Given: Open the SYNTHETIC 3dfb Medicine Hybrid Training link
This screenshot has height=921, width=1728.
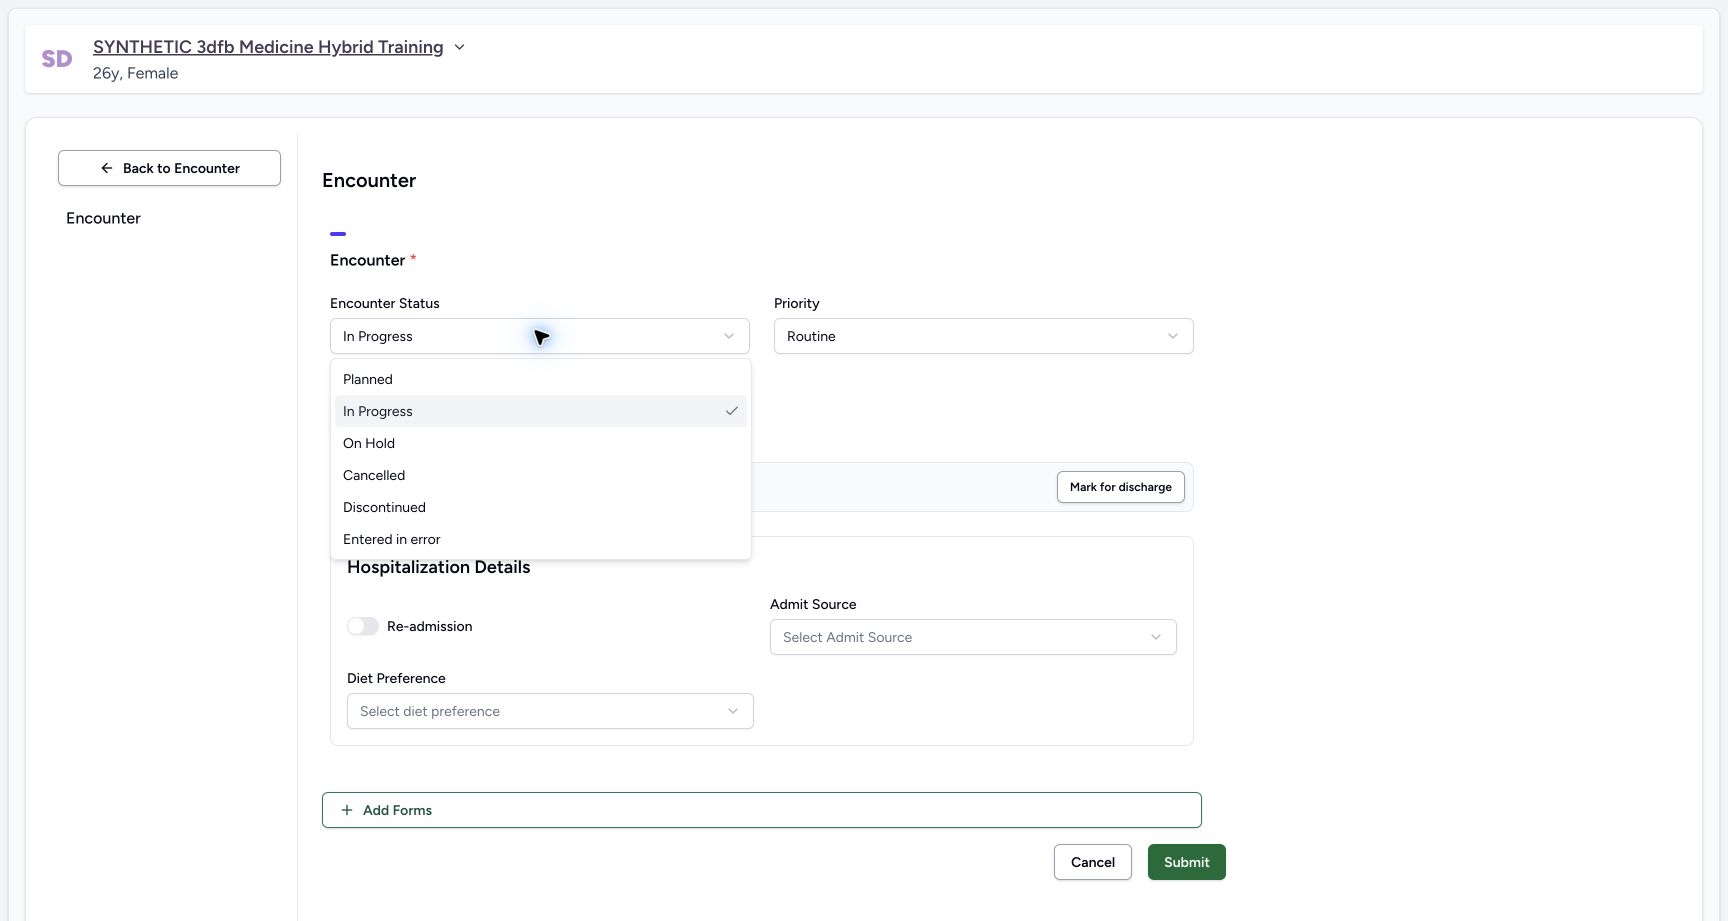Looking at the screenshot, I should (268, 47).
